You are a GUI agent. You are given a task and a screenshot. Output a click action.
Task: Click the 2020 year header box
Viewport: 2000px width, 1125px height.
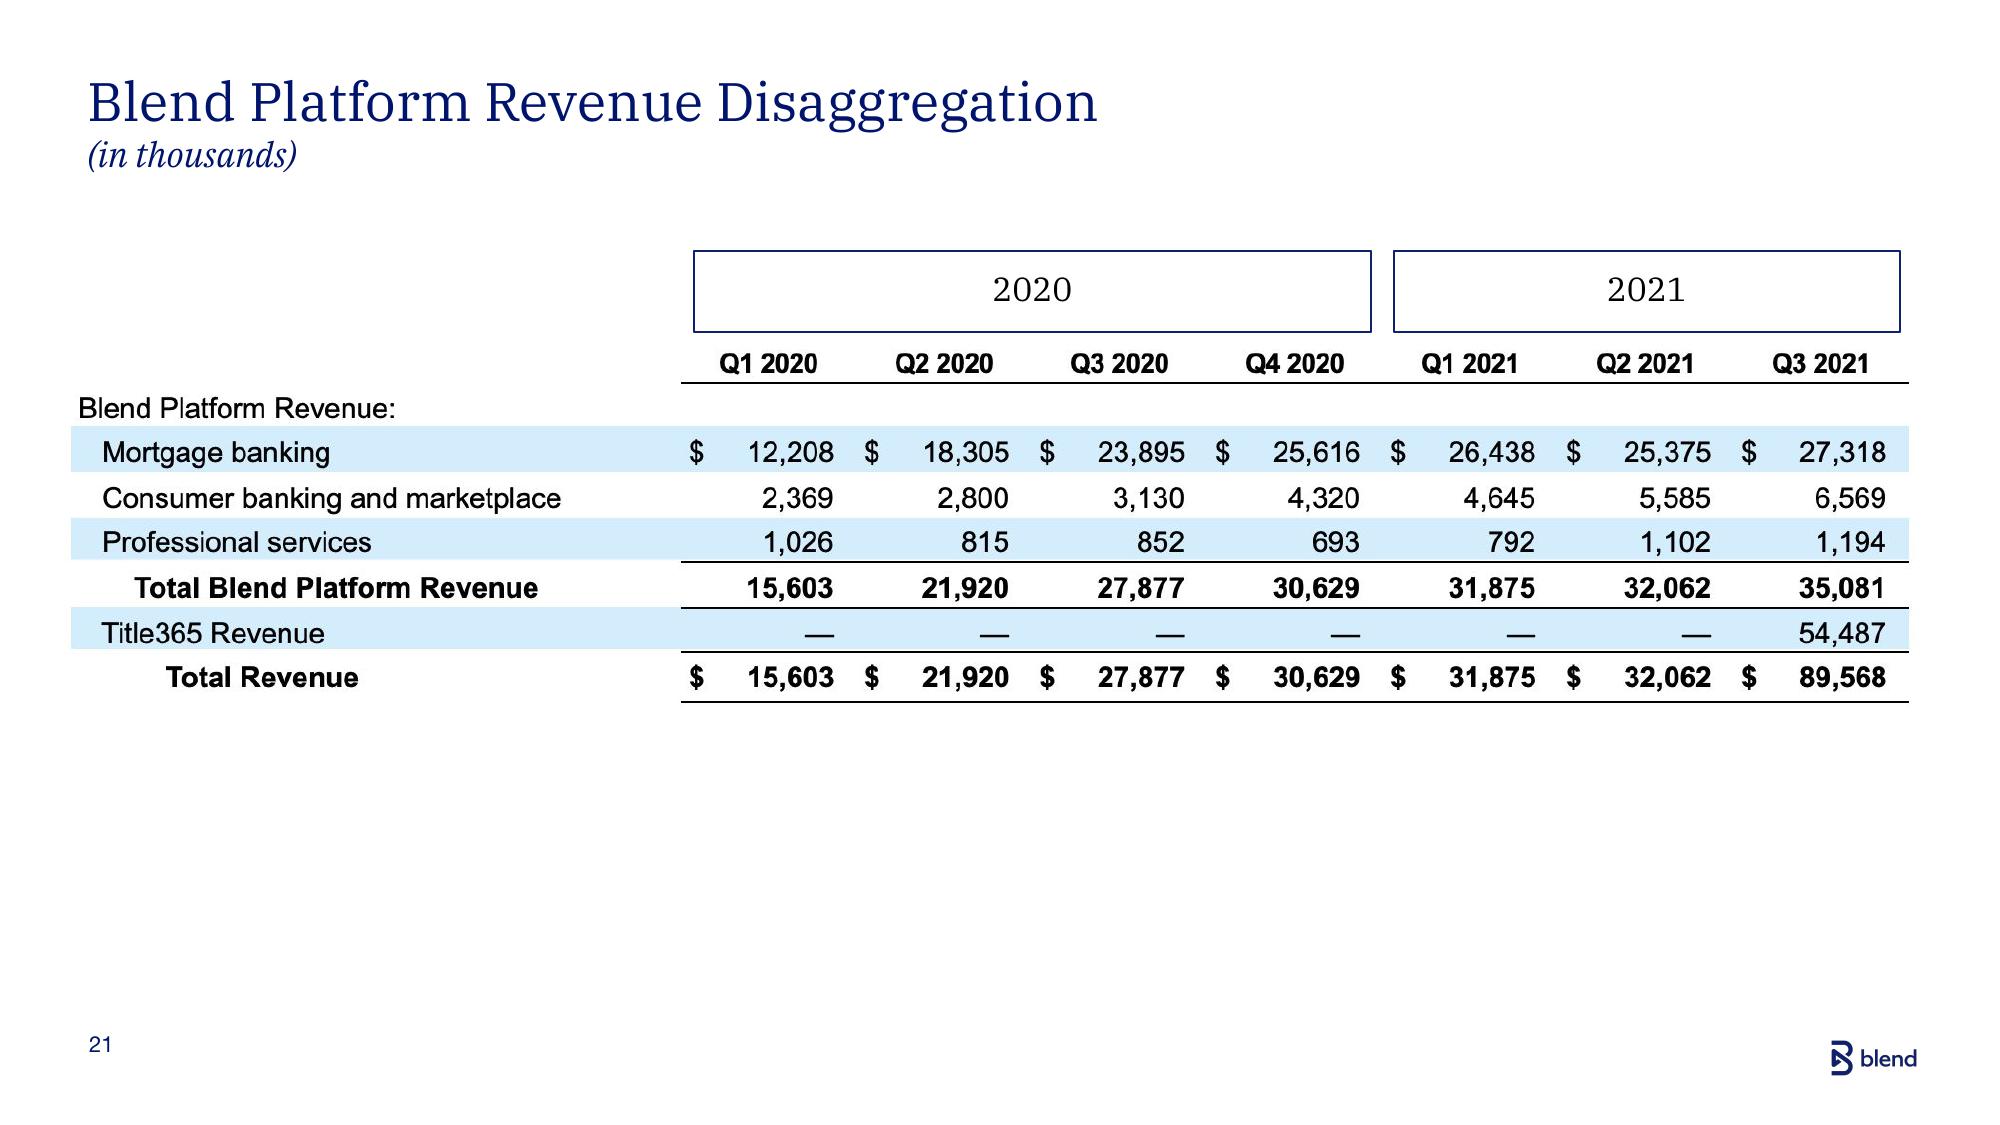point(1032,291)
